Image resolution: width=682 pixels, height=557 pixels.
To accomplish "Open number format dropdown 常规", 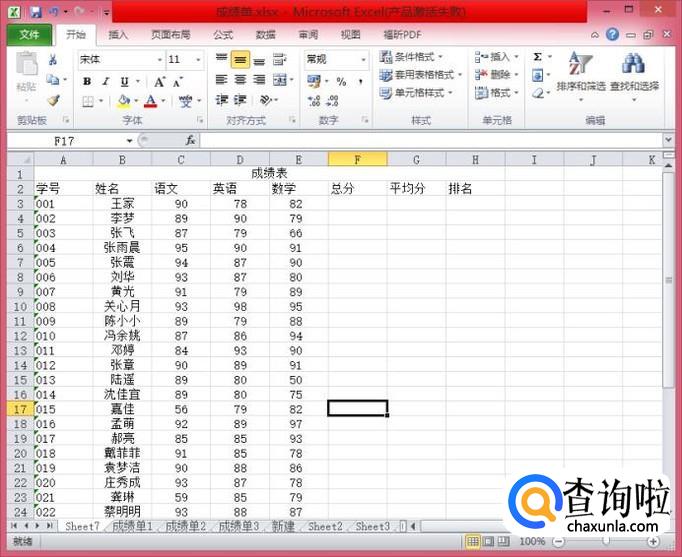I will tap(364, 60).
